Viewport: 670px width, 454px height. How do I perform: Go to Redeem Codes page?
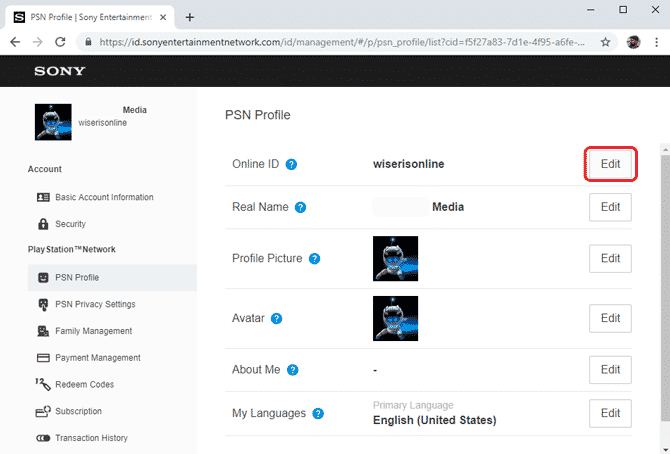click(x=85, y=384)
